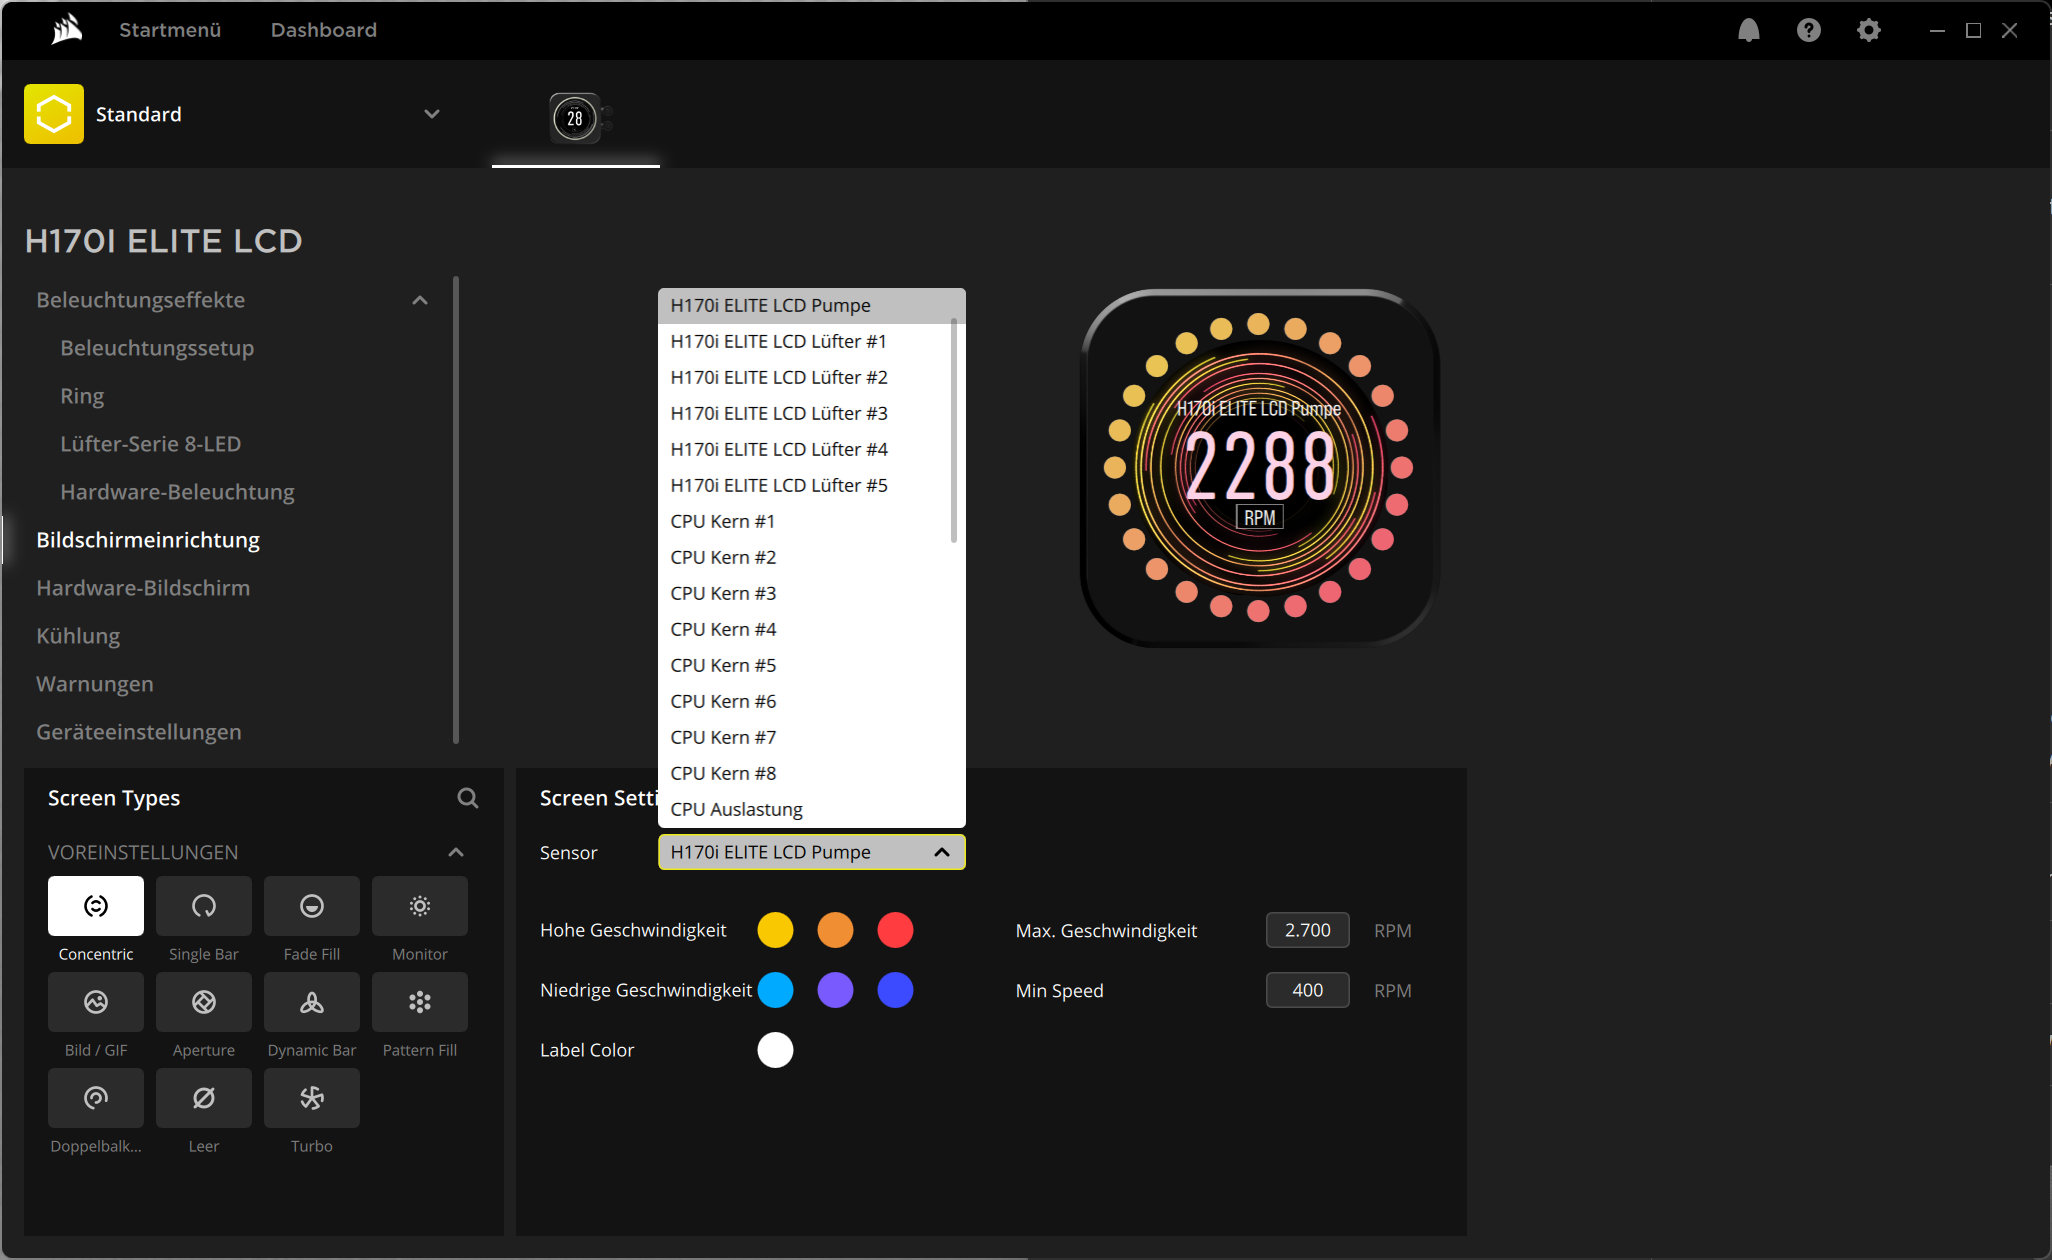This screenshot has height=1260, width=2052.
Task: Choose H170i ELITE LCD Lüfter #4
Action: pyautogui.click(x=805, y=450)
